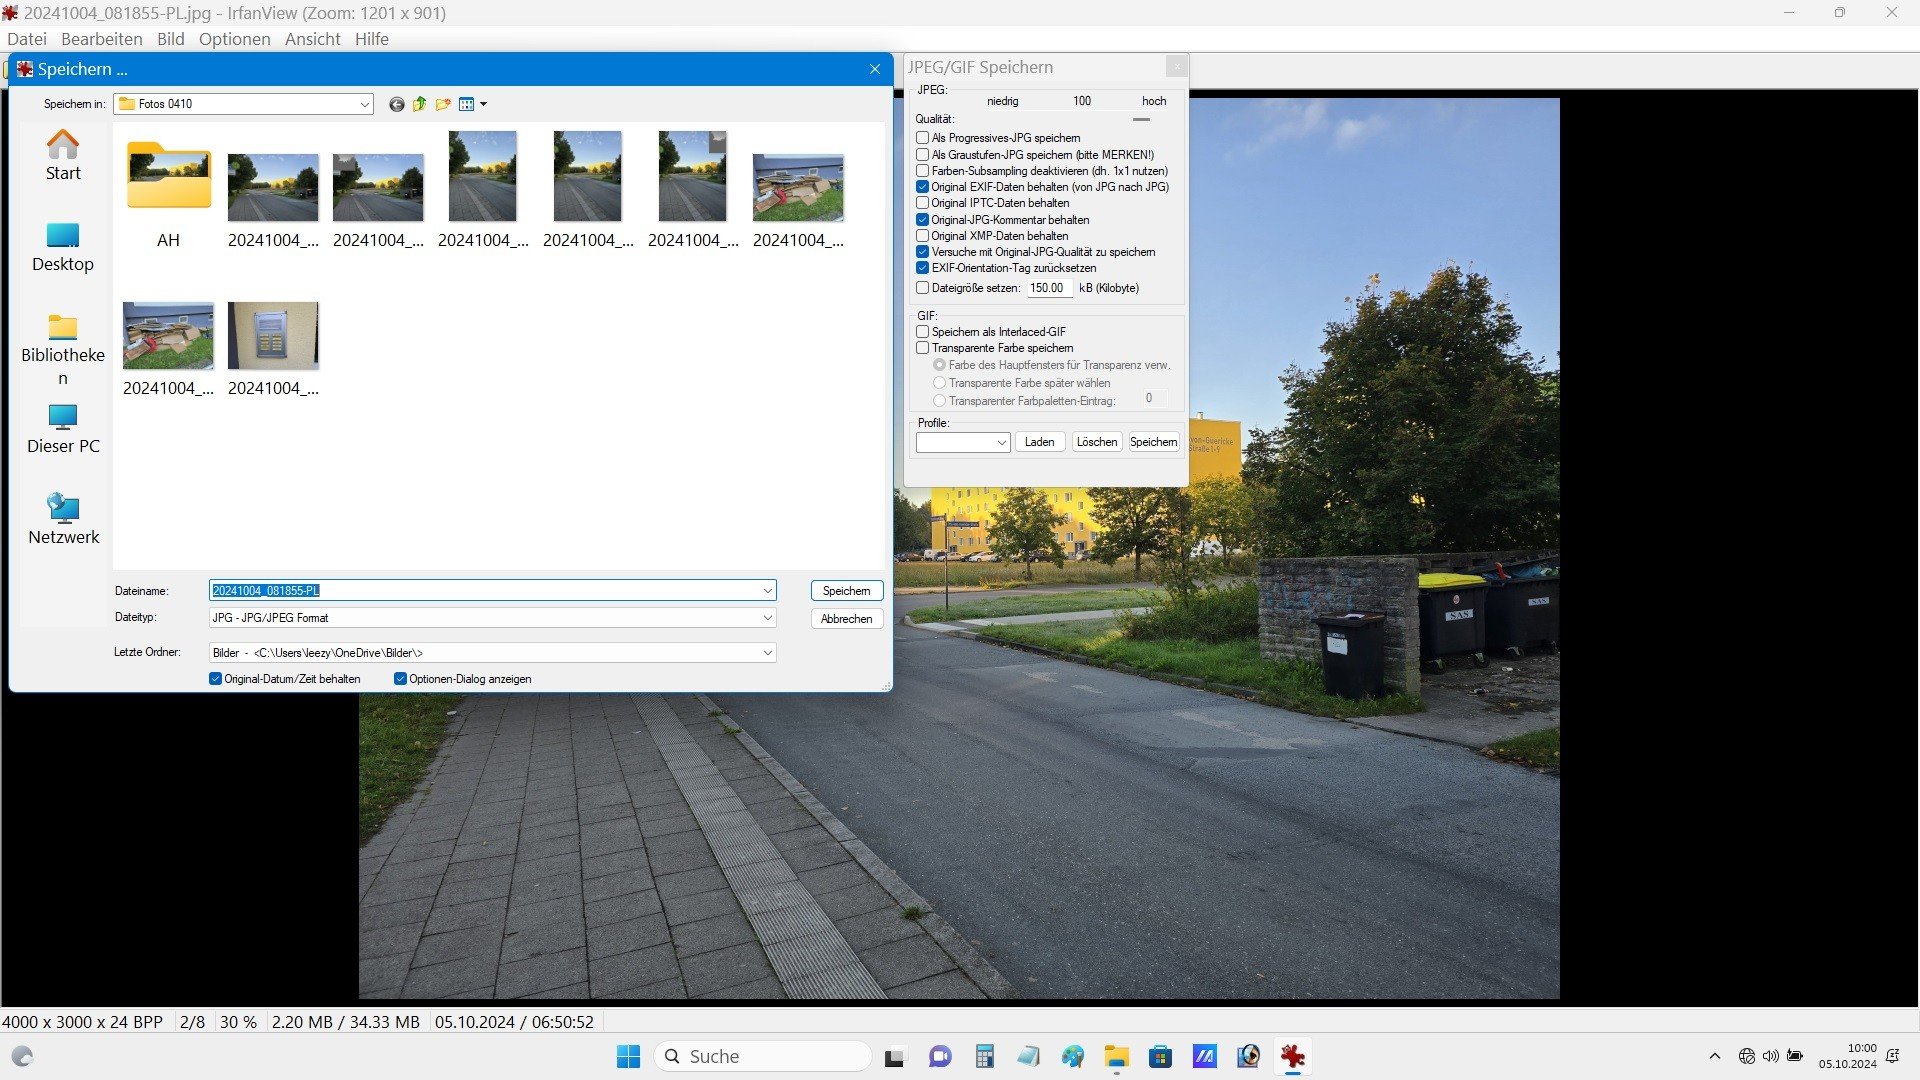Image resolution: width=1920 pixels, height=1080 pixels.
Task: Click the IrfanView icon in the taskbar
Action: point(1293,1056)
